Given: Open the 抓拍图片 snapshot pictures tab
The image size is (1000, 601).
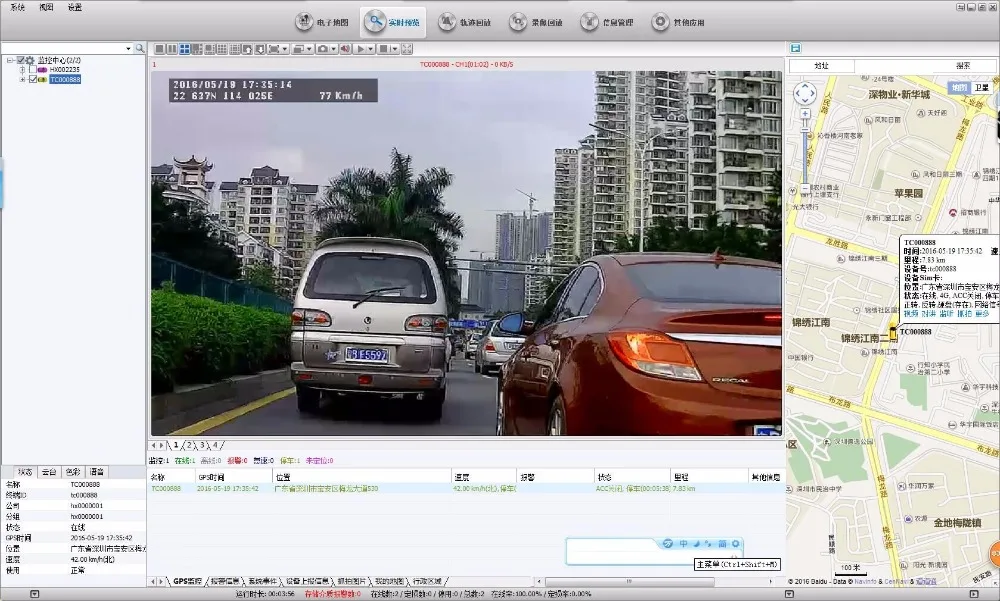Looking at the screenshot, I should click(352, 581).
